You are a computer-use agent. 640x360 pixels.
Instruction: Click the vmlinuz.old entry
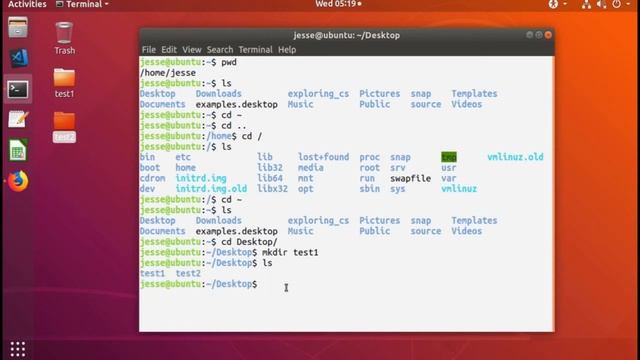515,157
